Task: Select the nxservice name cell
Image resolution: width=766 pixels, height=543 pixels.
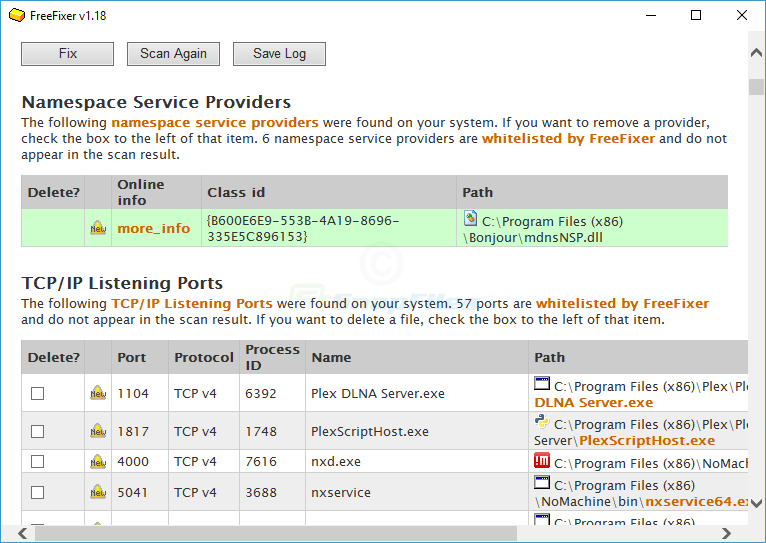Action: coord(417,492)
